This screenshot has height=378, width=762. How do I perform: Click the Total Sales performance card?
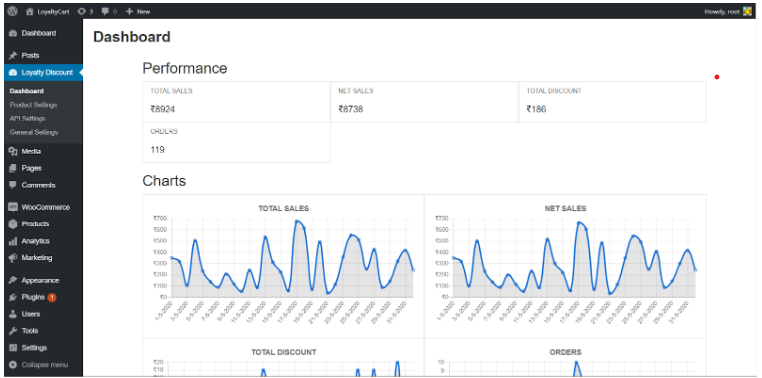[x=236, y=102]
